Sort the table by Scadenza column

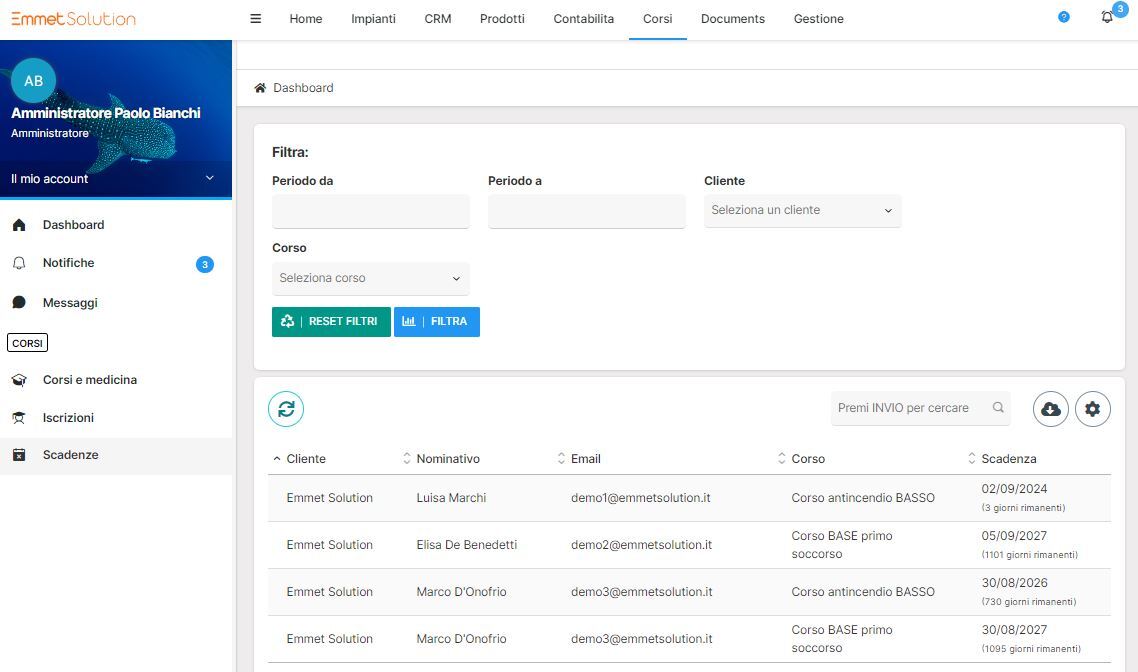point(1008,459)
